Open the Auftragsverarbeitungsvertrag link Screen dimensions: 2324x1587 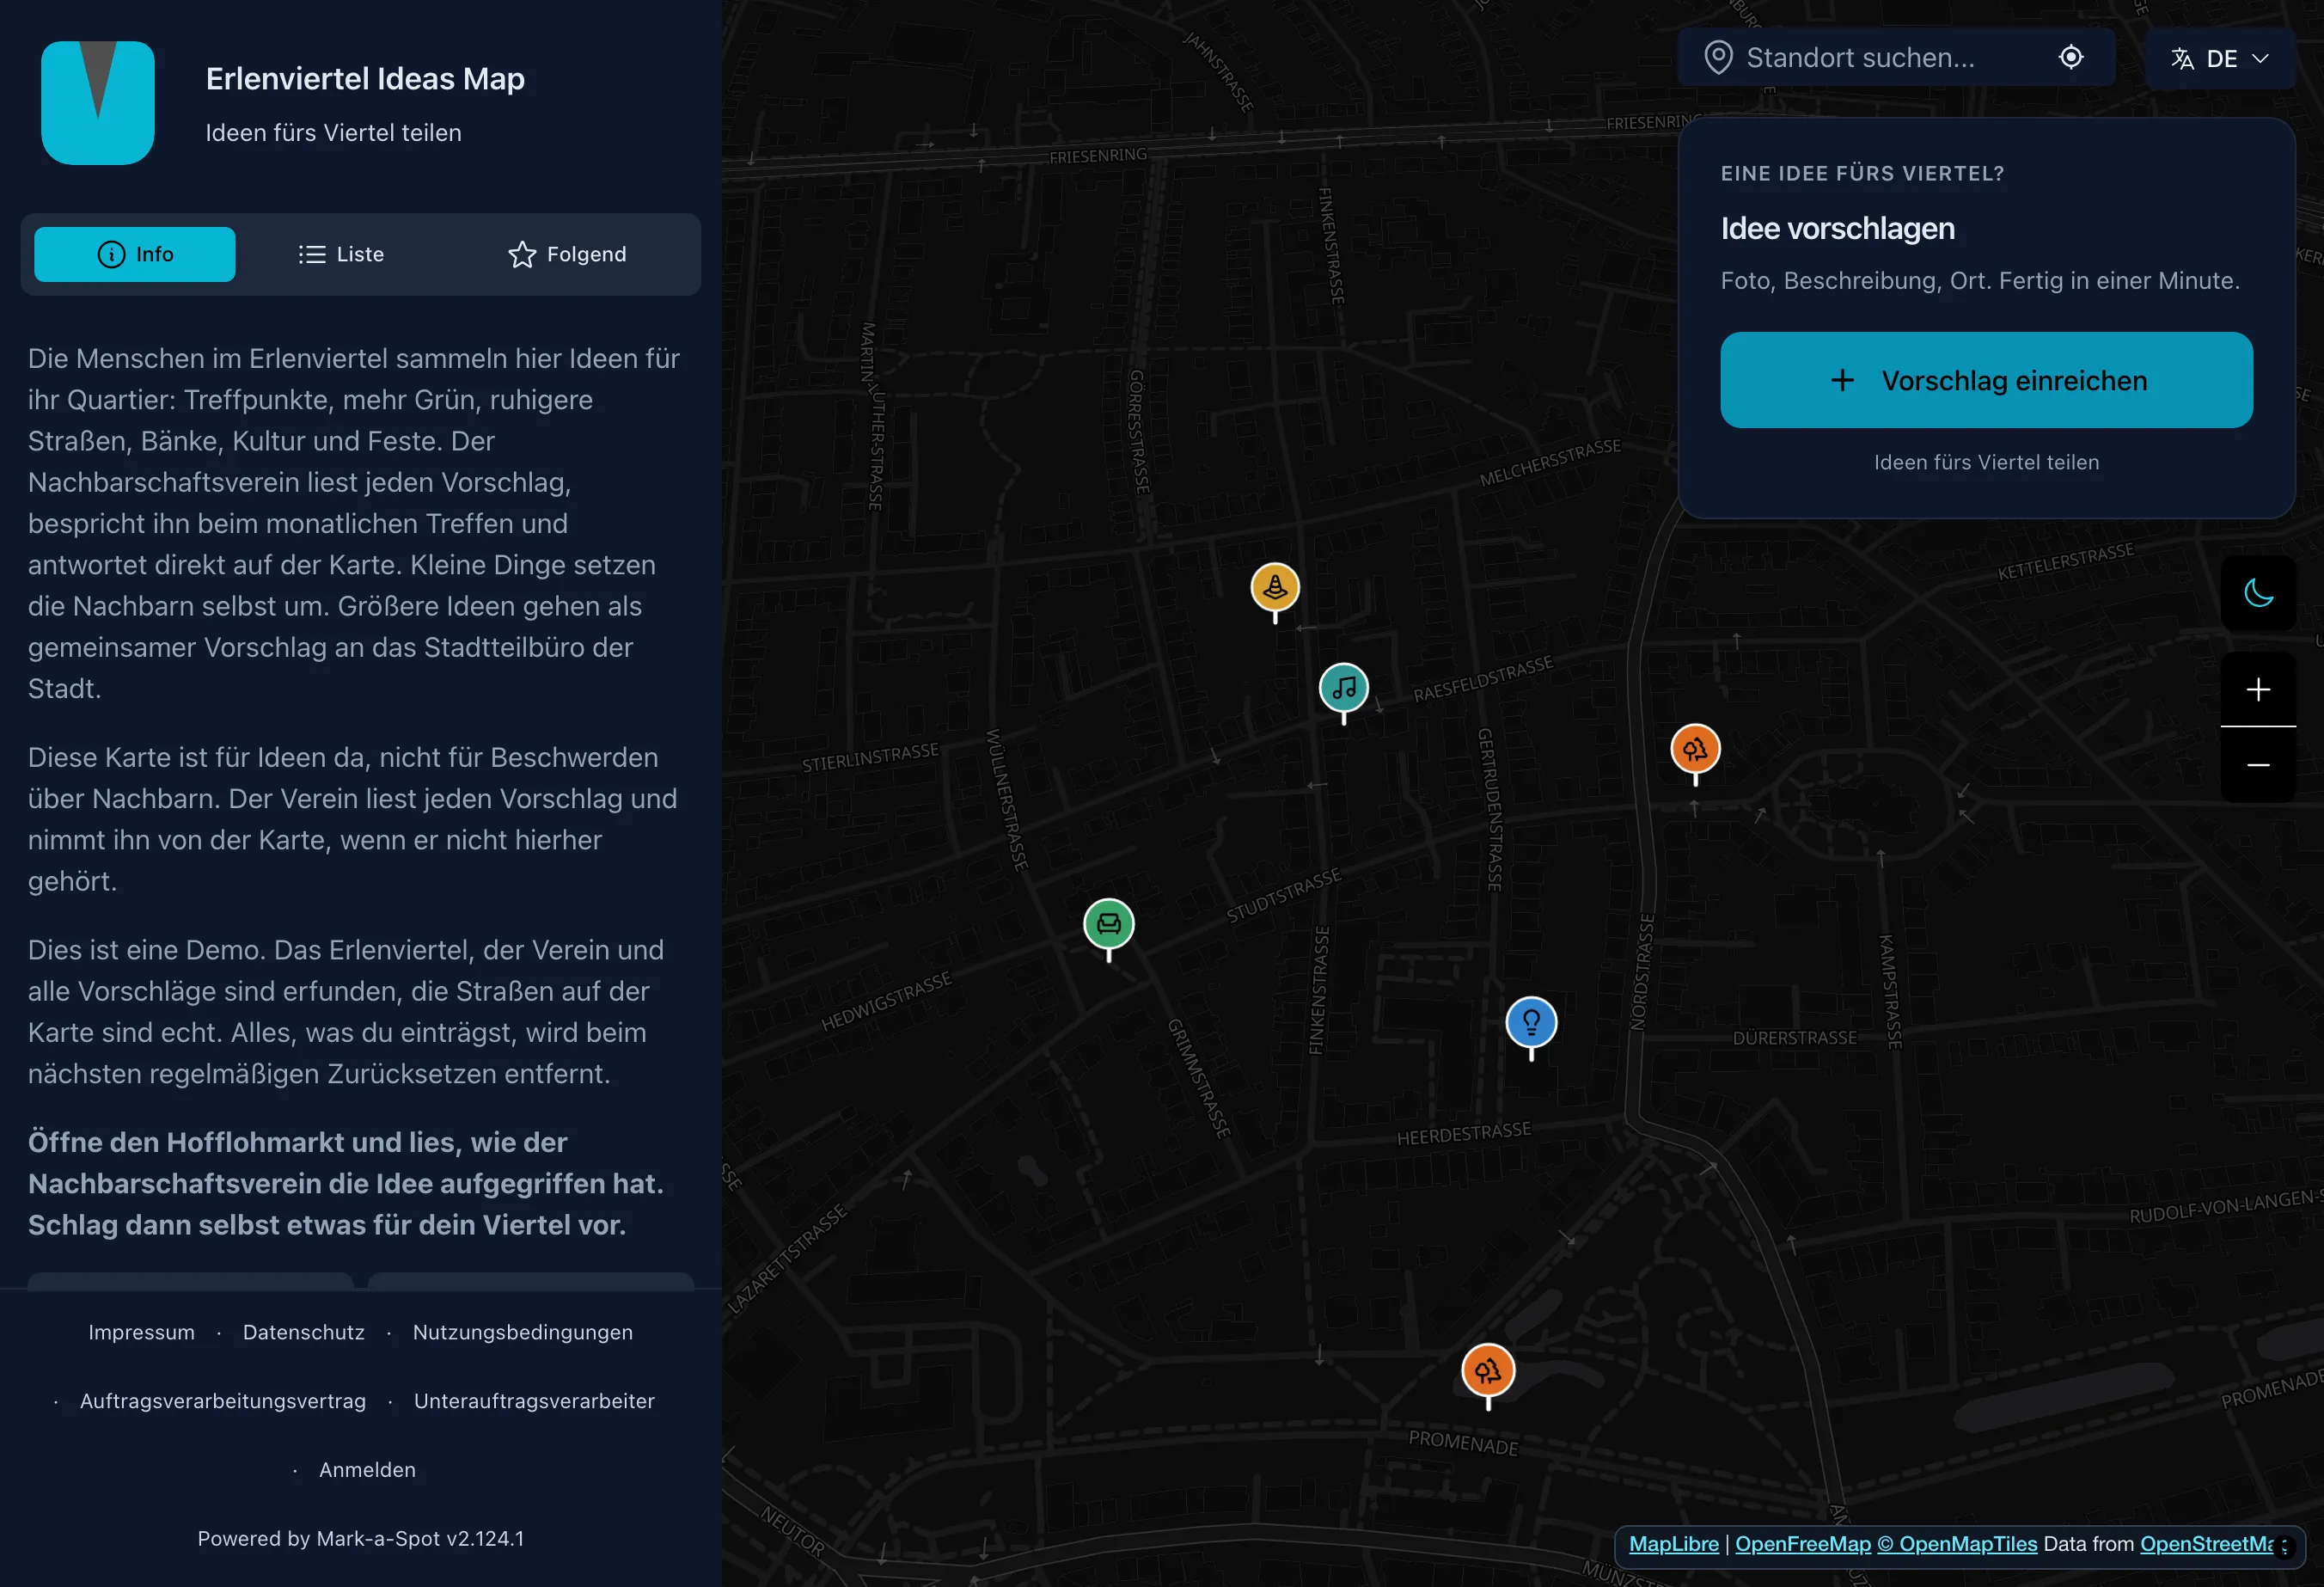[x=223, y=1401]
